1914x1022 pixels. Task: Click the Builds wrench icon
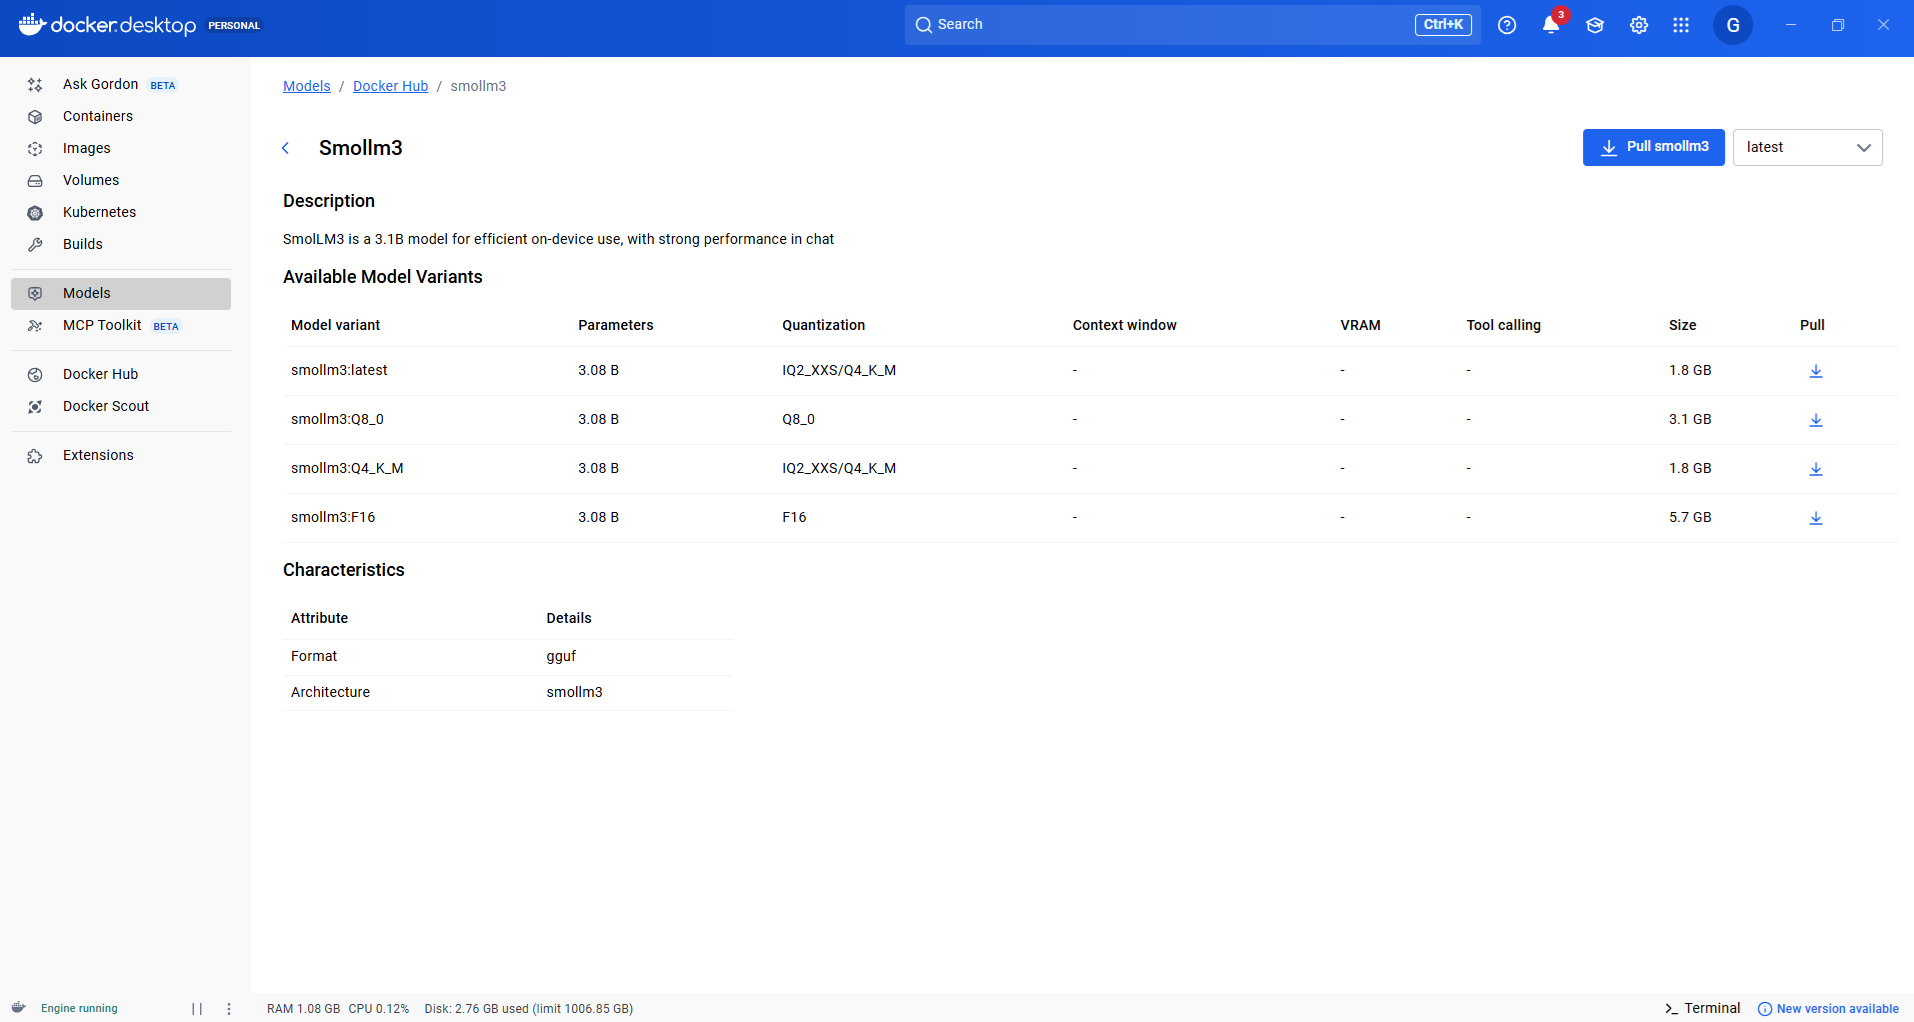point(35,245)
